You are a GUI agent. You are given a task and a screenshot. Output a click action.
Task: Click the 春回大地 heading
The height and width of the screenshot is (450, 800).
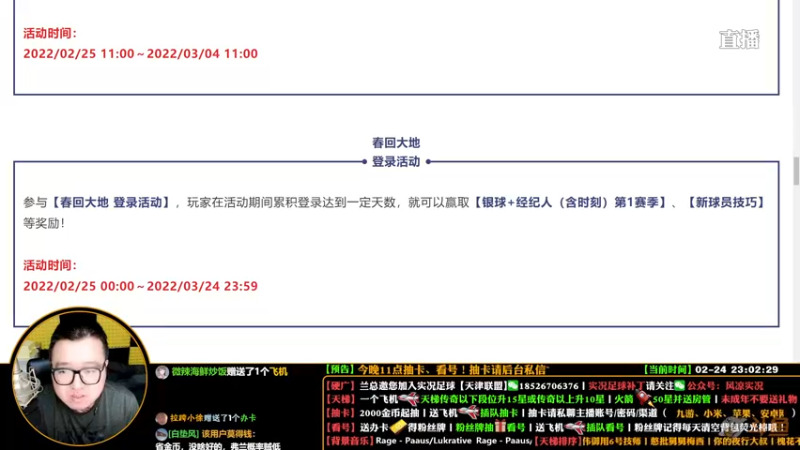tap(396, 143)
